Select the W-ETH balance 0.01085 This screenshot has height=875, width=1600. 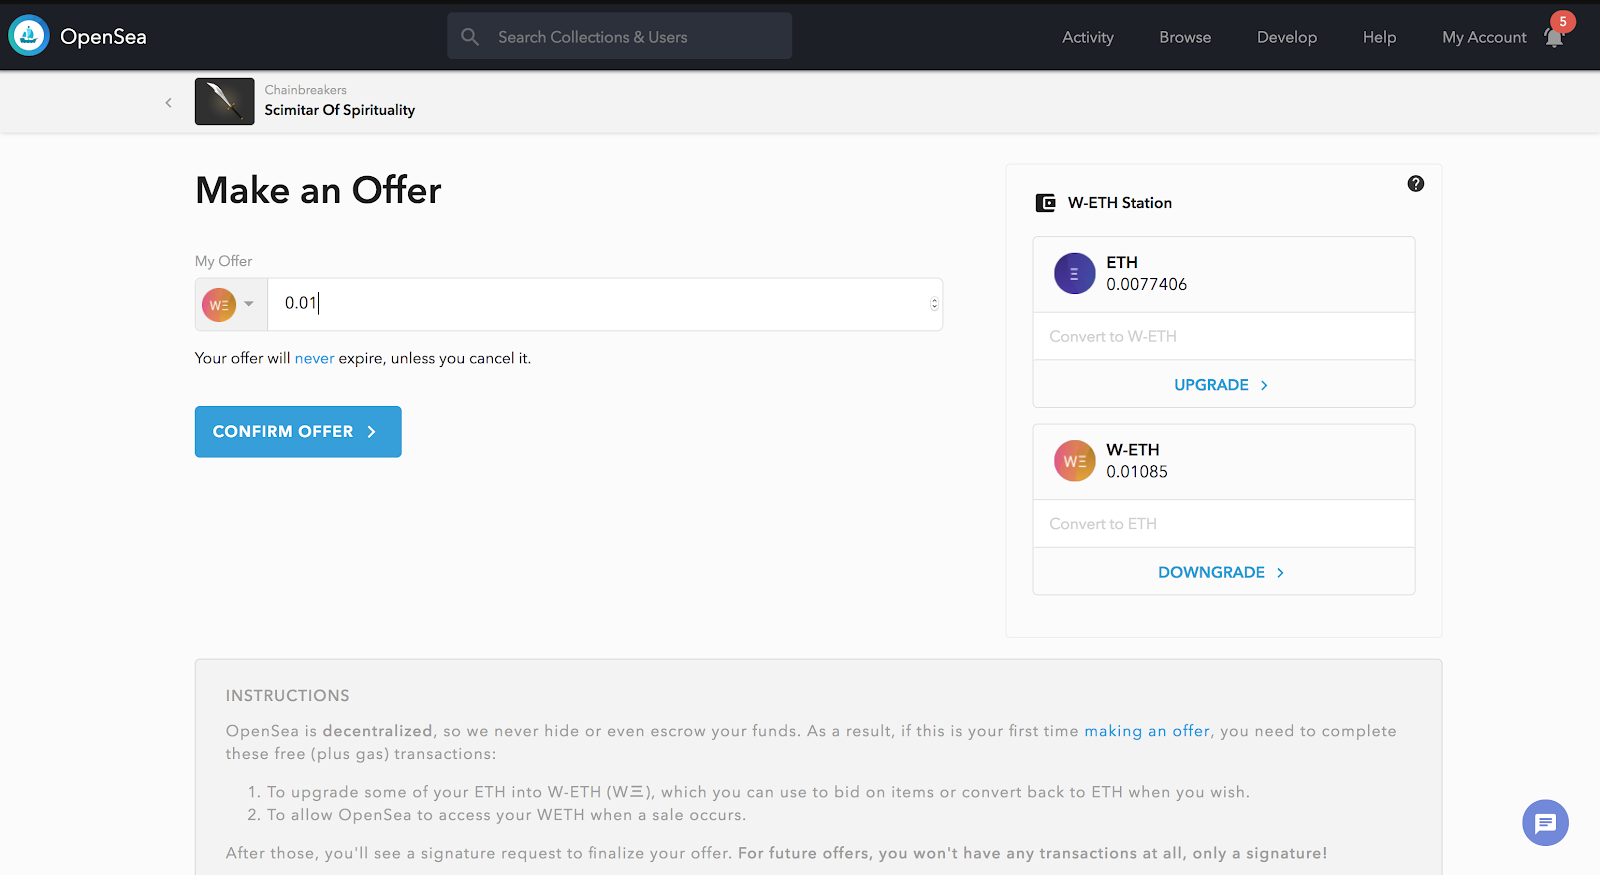(x=1137, y=472)
